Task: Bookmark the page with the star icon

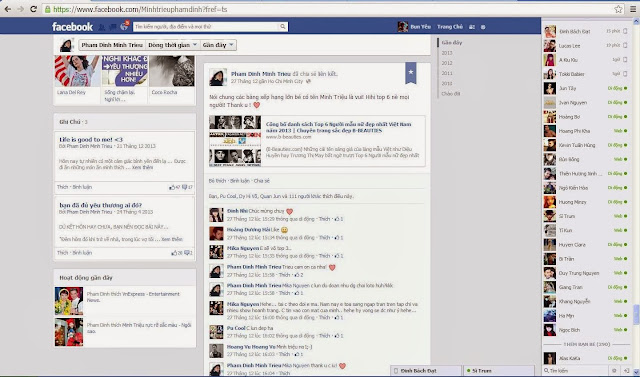Action: click(618, 9)
